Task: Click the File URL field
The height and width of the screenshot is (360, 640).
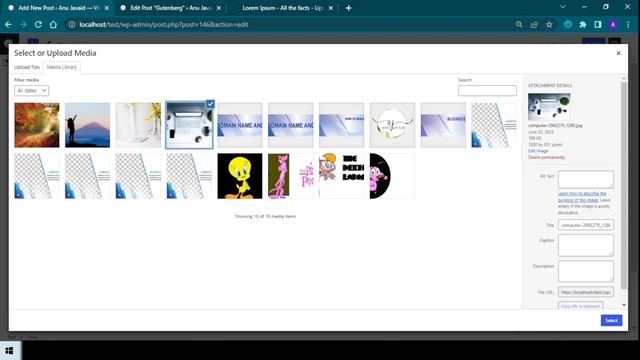Action: (585, 292)
